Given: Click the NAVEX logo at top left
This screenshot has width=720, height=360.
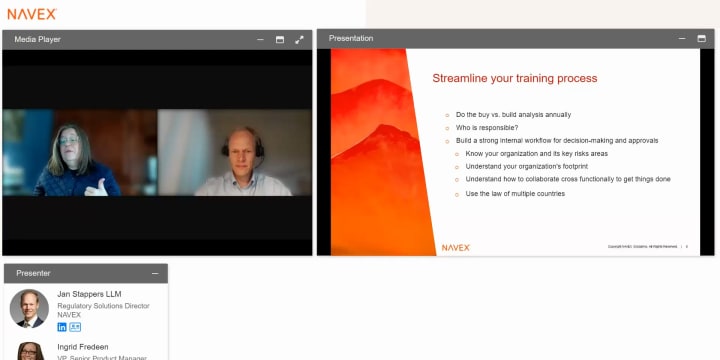Looking at the screenshot, I should pyautogui.click(x=32, y=14).
